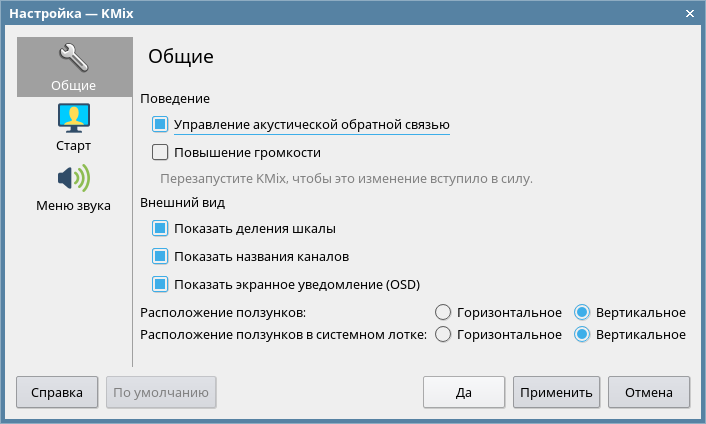The width and height of the screenshot is (706, 424).
Task: Uncheck Показать названия каналов
Action: (x=160, y=256)
